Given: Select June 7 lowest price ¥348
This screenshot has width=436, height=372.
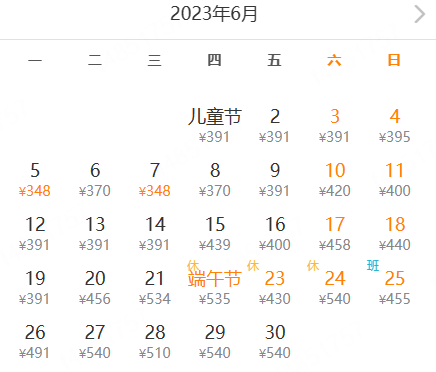Looking at the screenshot, I should pos(155,180).
